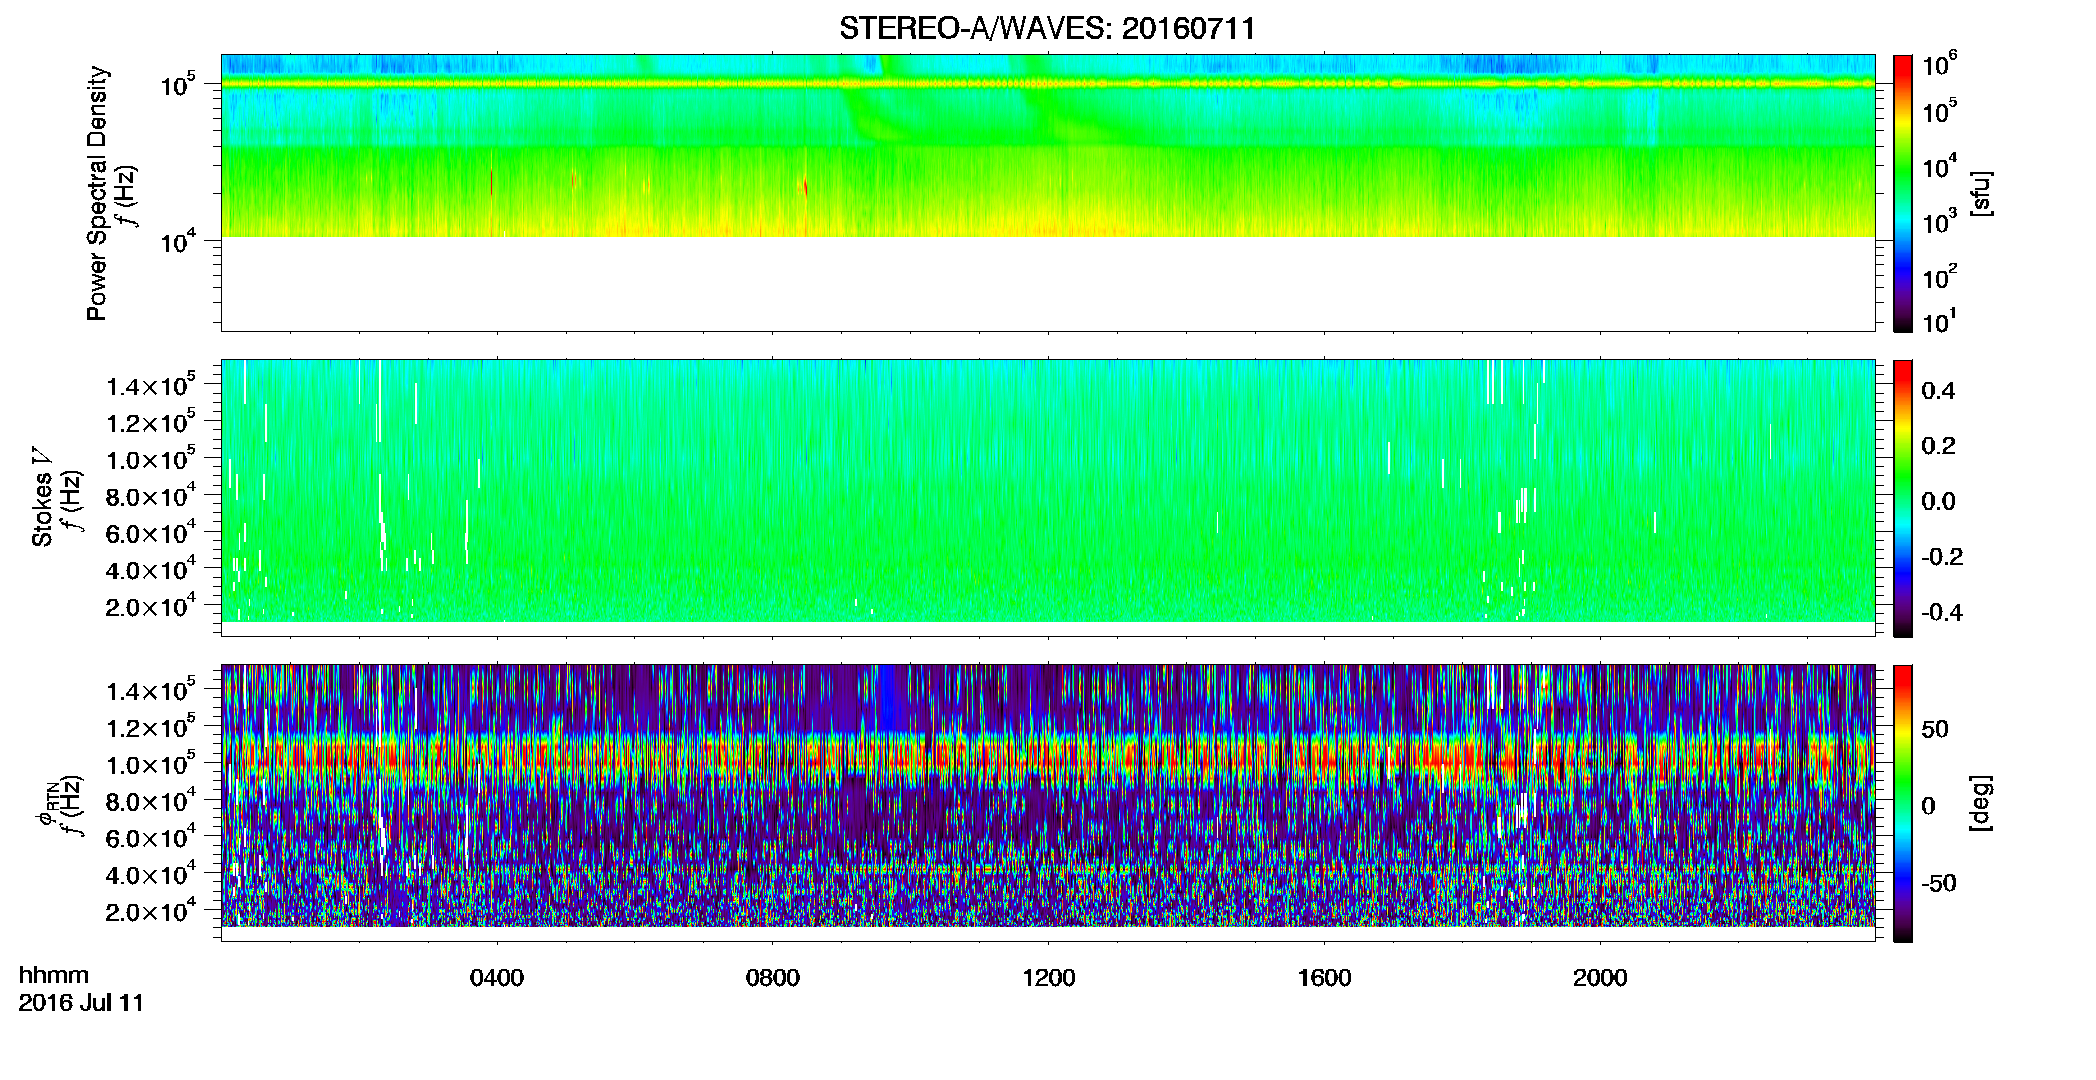
Task: Click the 2016 Jul 11 date label
Action: (x=81, y=1003)
